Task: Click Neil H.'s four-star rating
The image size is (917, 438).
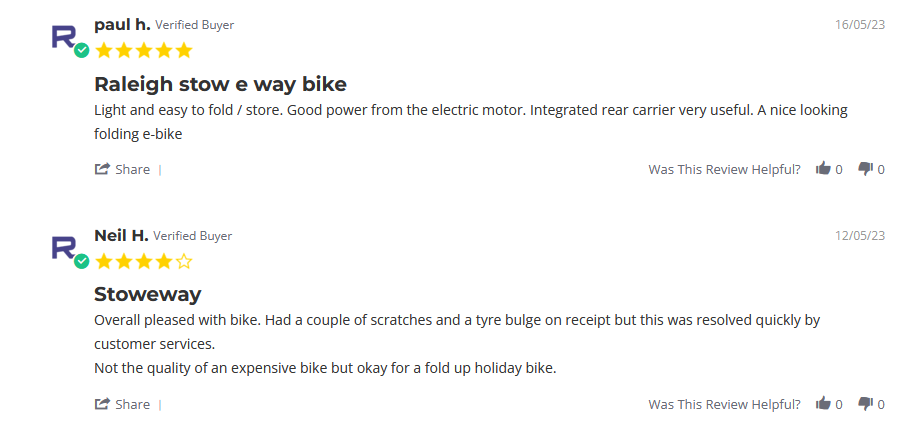Action: [x=132, y=262]
